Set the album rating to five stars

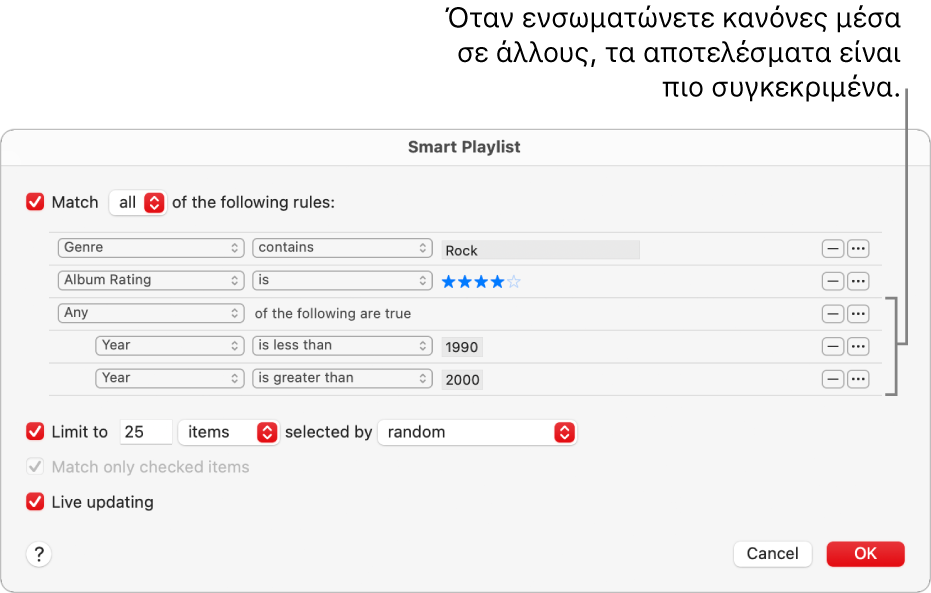point(513,281)
